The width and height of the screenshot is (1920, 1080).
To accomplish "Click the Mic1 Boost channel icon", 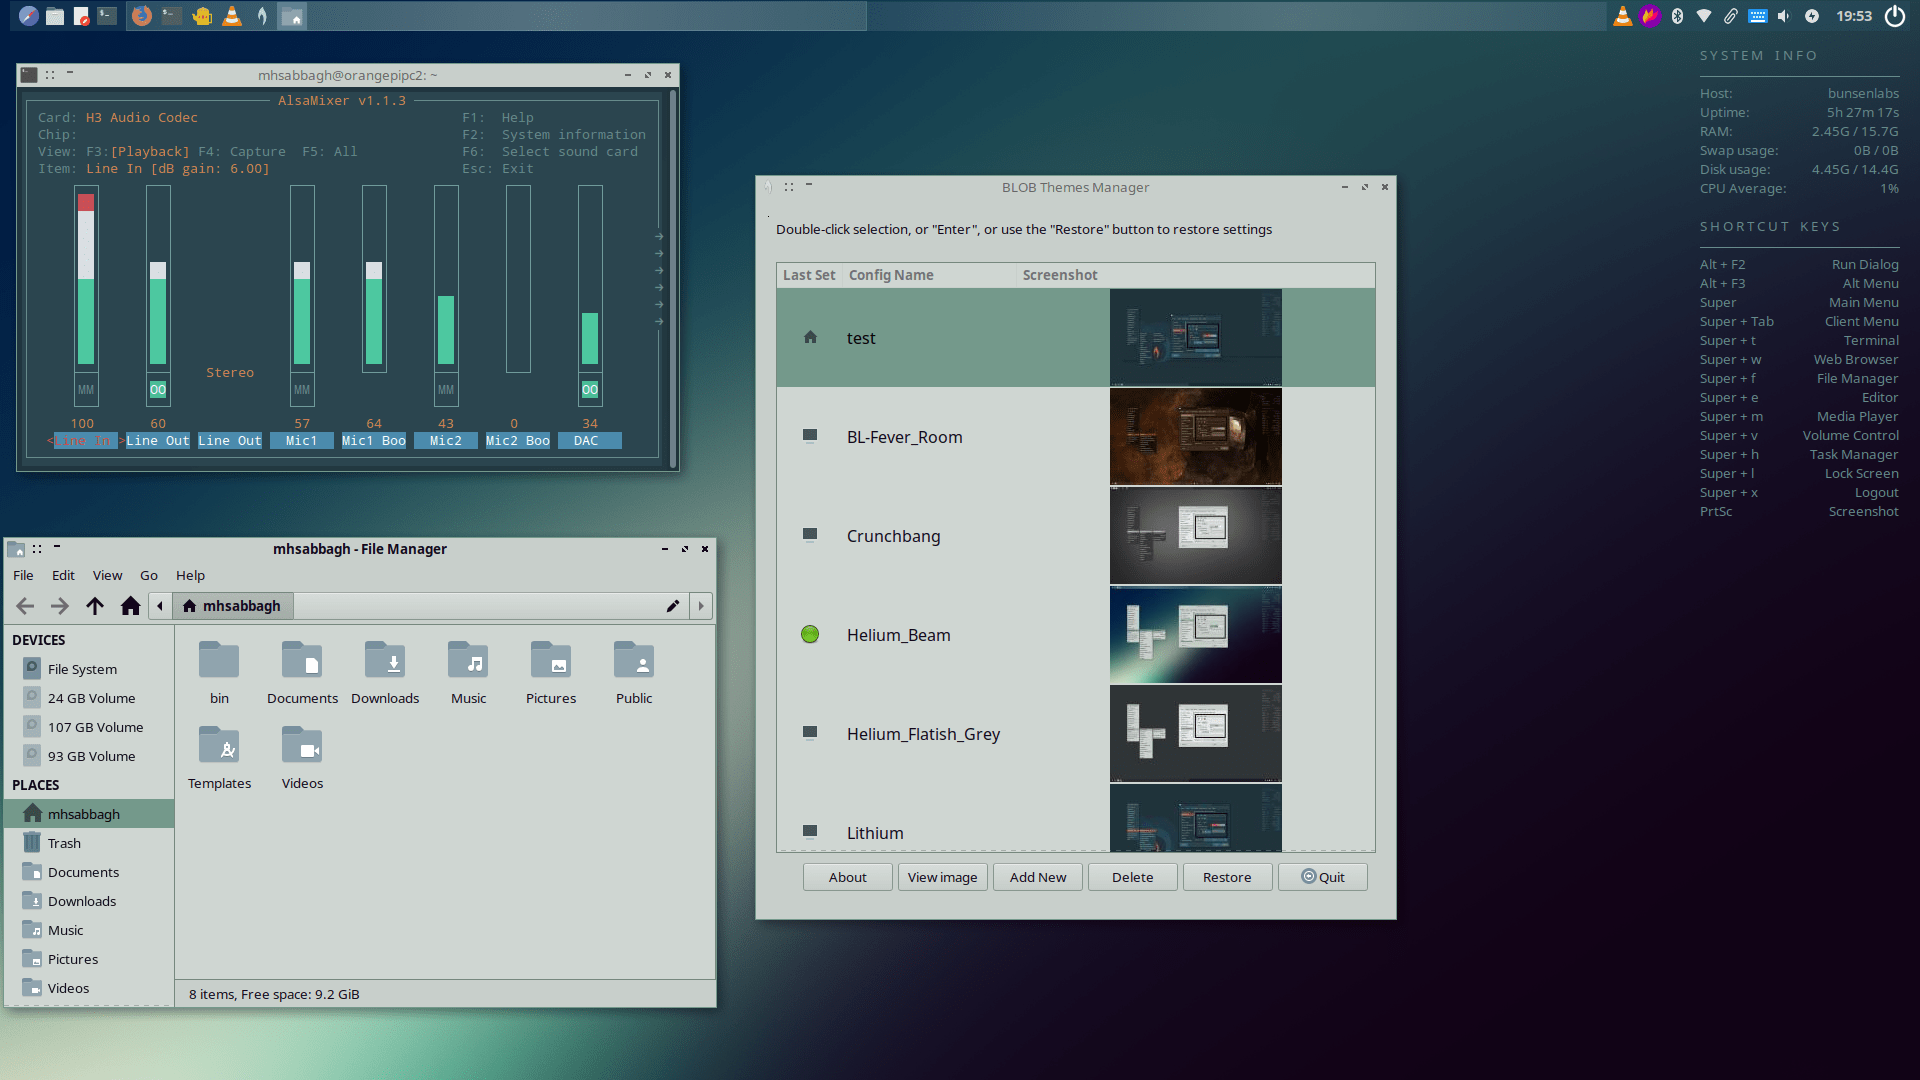I will click(373, 439).
